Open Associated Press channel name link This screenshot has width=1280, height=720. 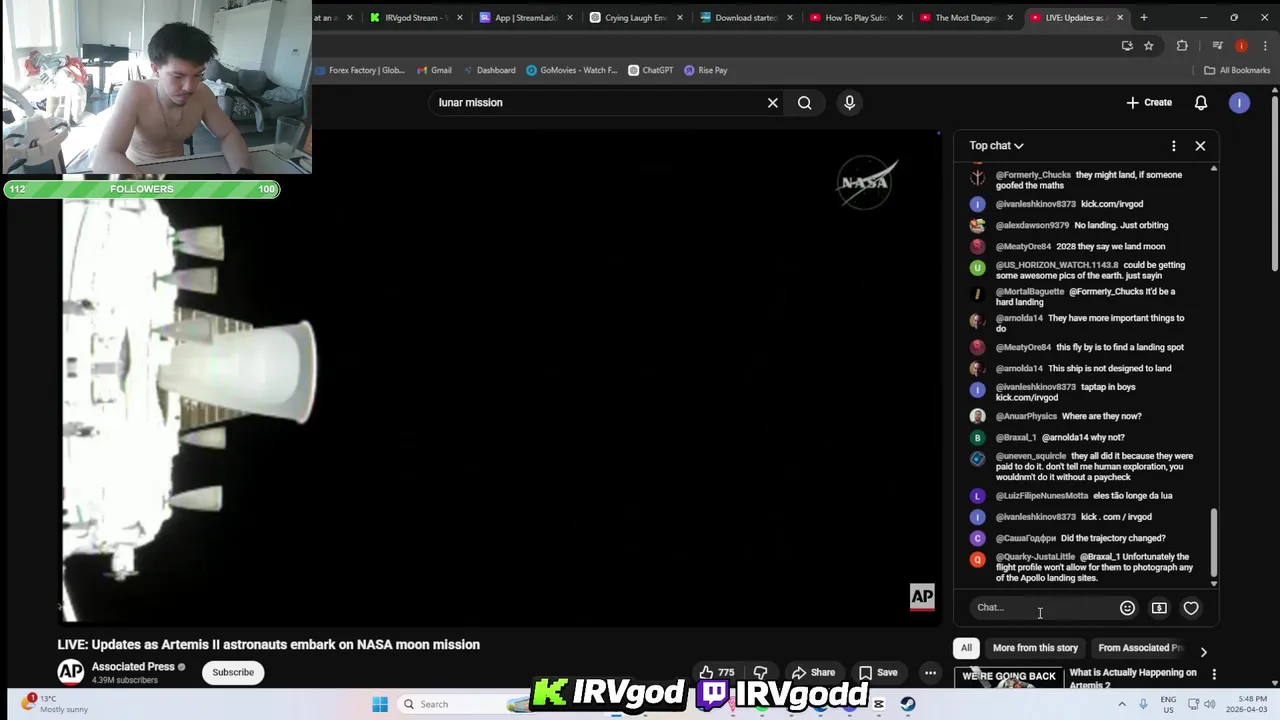(133, 667)
